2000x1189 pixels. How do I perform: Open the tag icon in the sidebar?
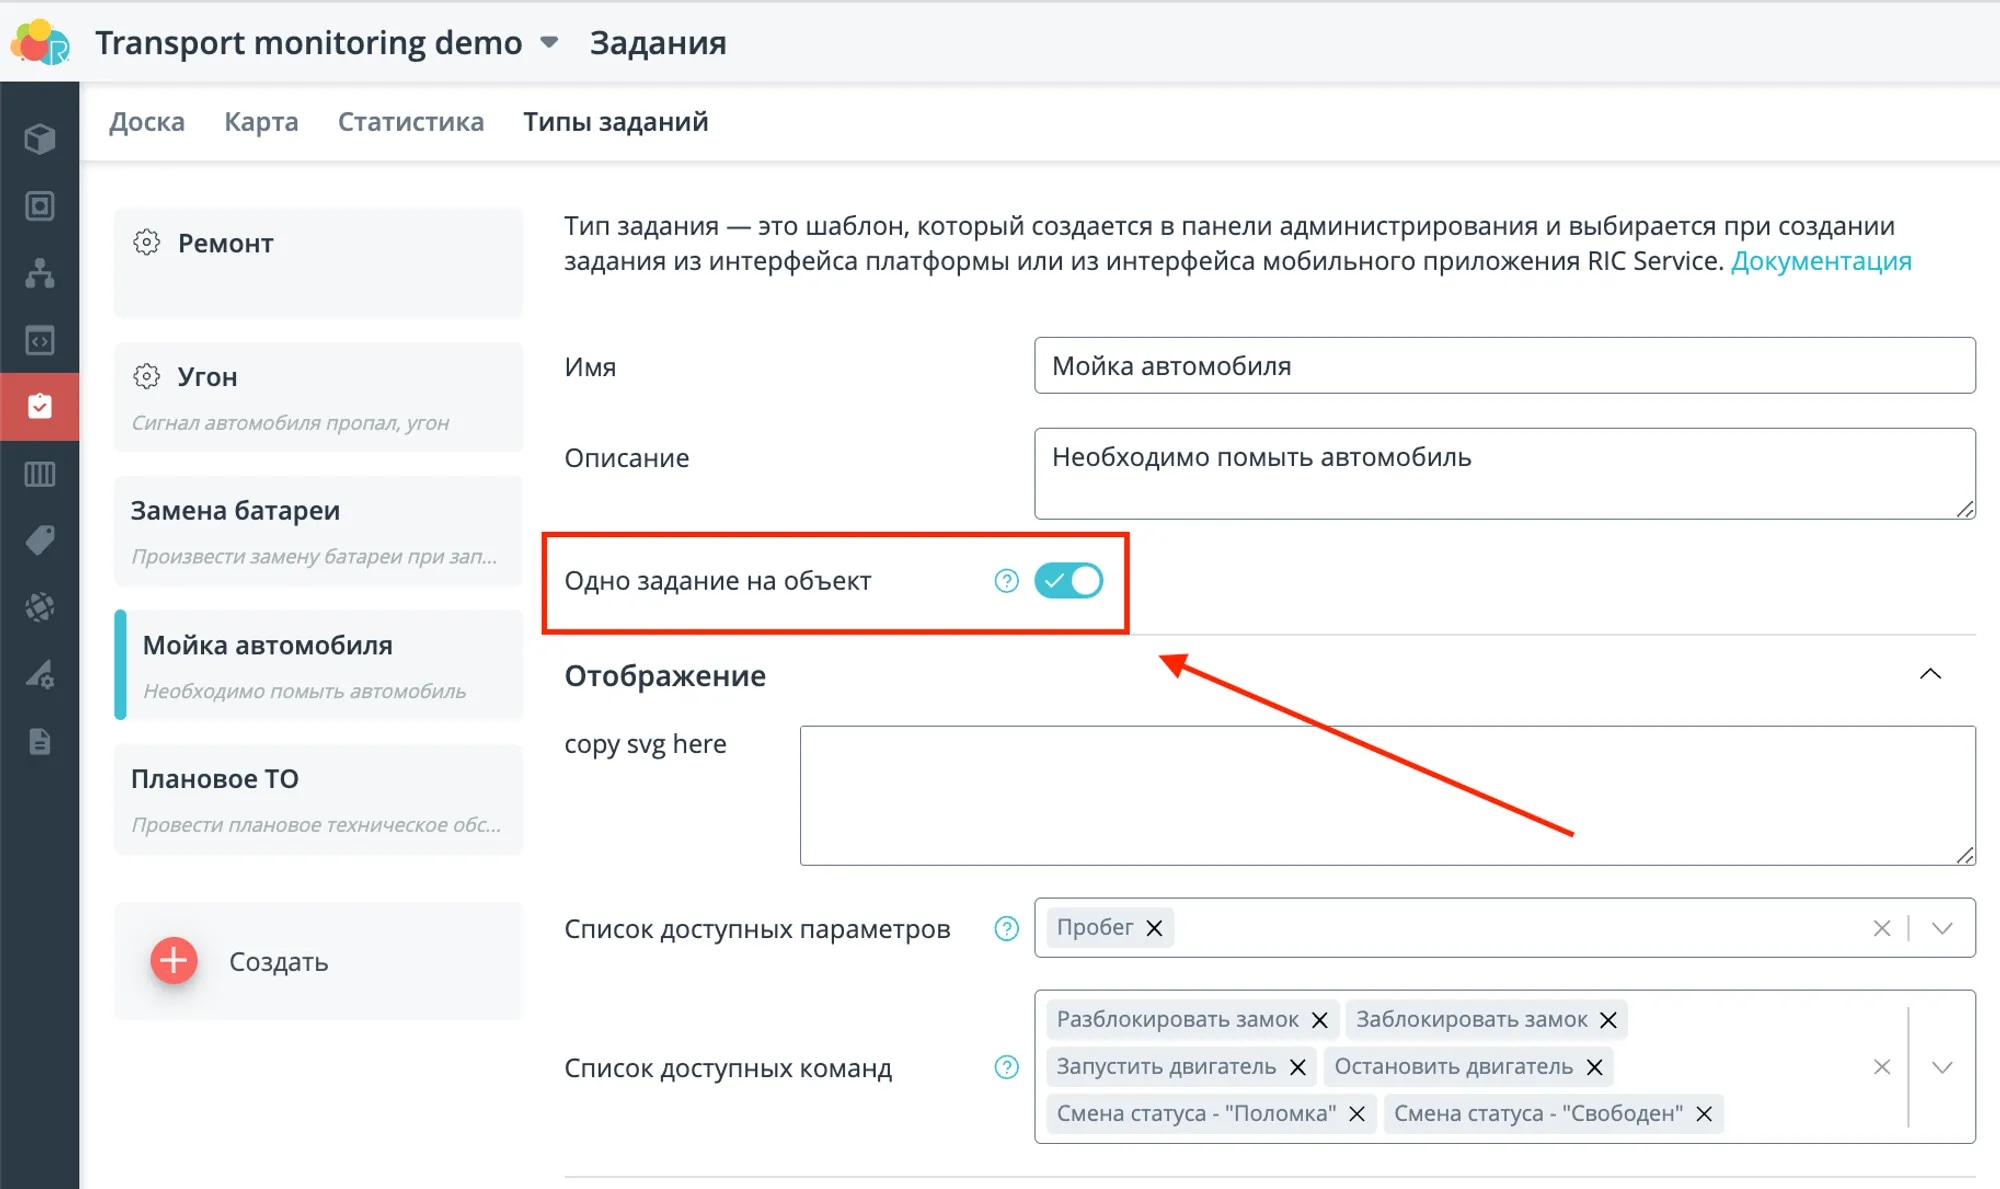(x=39, y=540)
